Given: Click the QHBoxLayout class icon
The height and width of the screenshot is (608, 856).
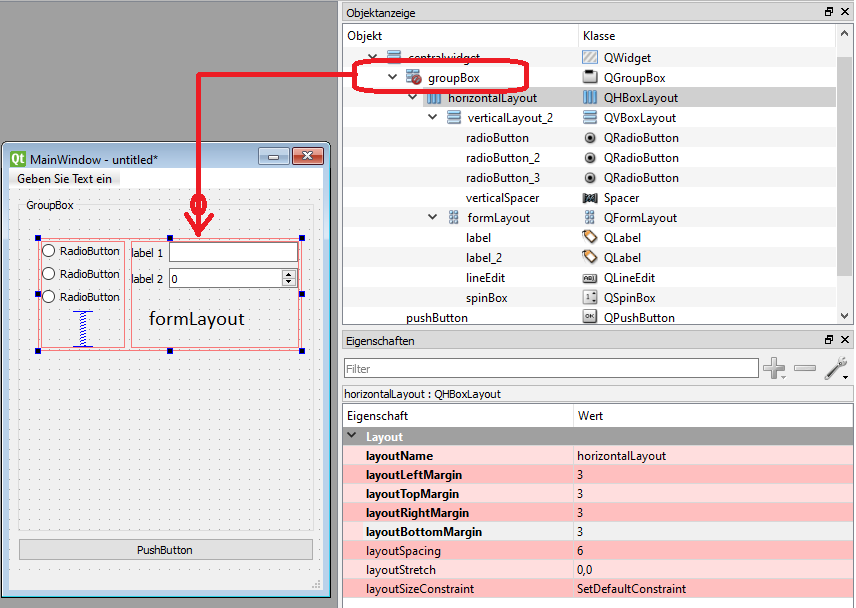Looking at the screenshot, I should coord(590,98).
